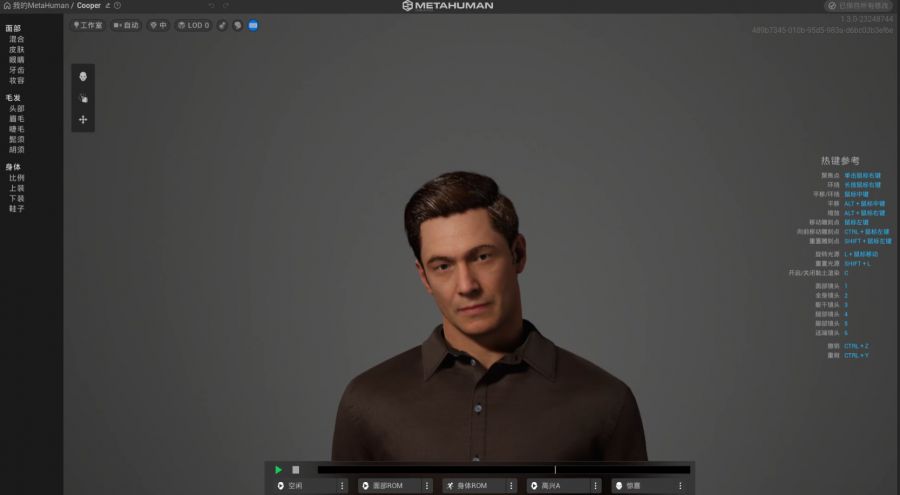Open options menu for last pose clip
Screen dimensions: 900x495
(680, 486)
